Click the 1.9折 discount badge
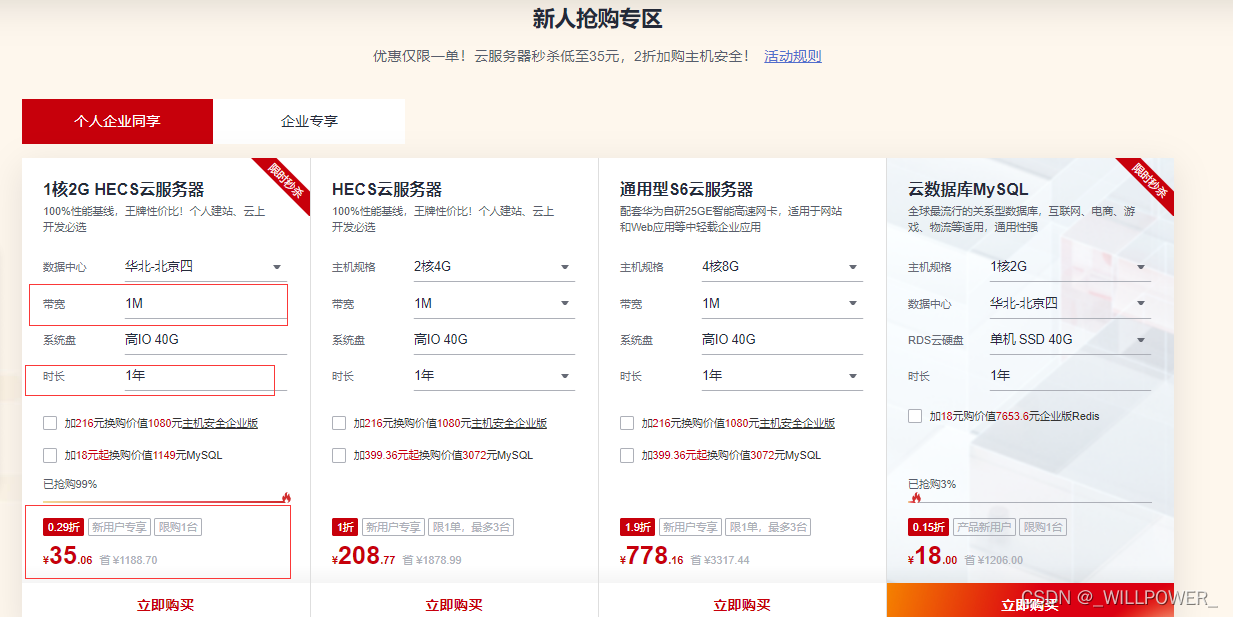This screenshot has height=617, width=1233. coord(636,527)
